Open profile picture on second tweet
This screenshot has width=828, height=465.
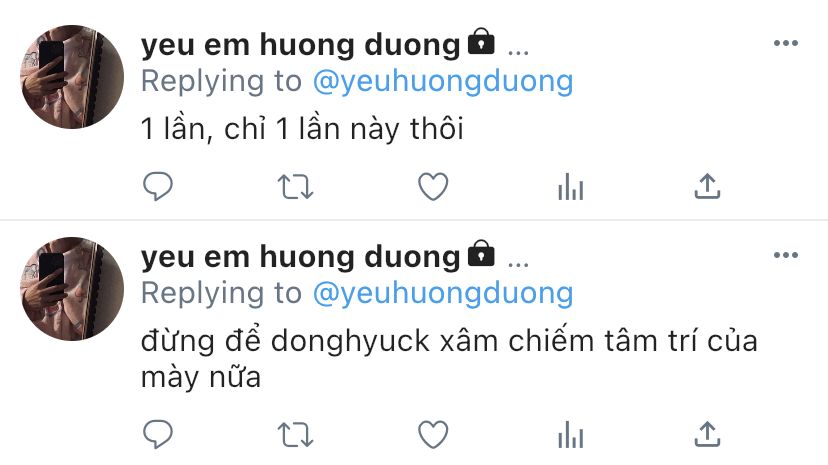click(x=72, y=289)
